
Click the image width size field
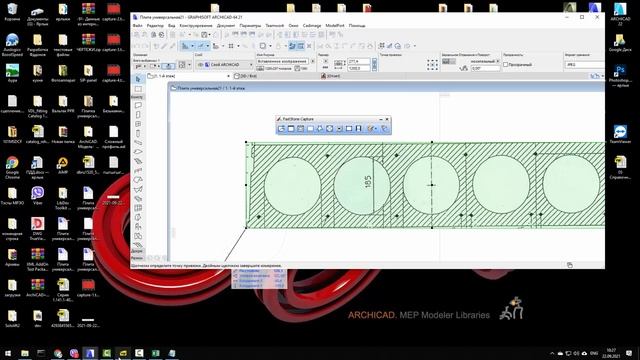pos(359,61)
